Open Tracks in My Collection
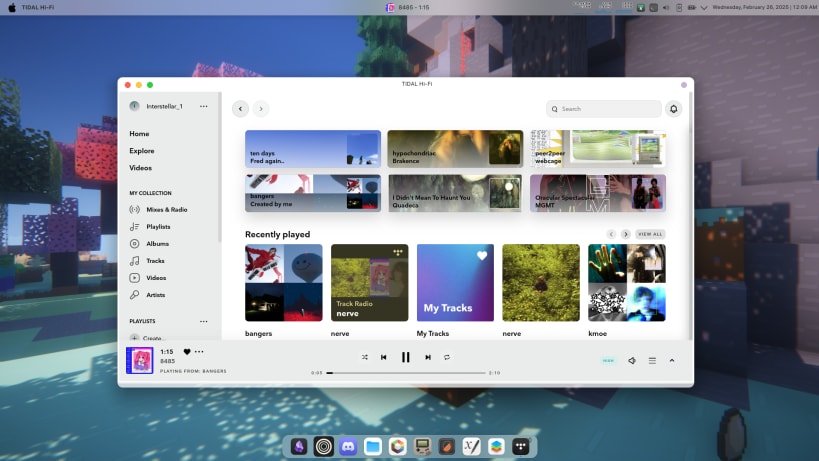 click(x=155, y=261)
